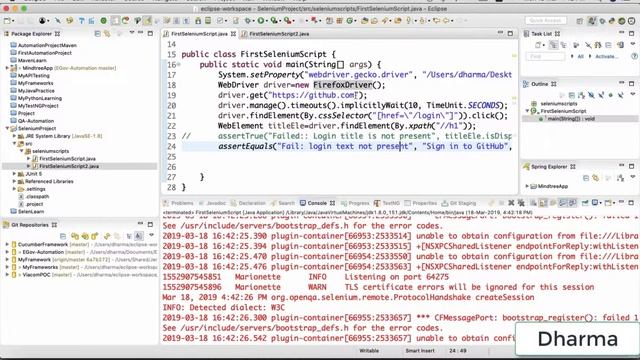Expand Referenced Libraries node
This screenshot has width=640, height=360.
[x=14, y=181]
